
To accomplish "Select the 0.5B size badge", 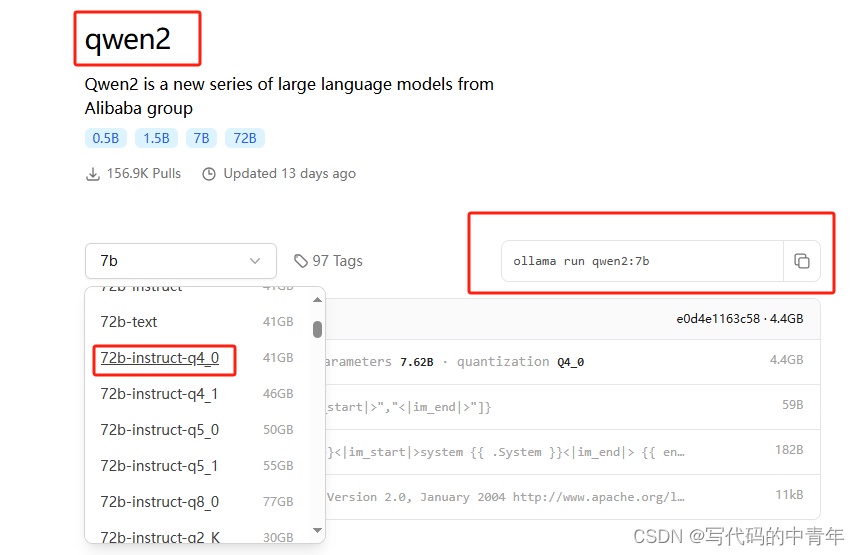I will (106, 138).
